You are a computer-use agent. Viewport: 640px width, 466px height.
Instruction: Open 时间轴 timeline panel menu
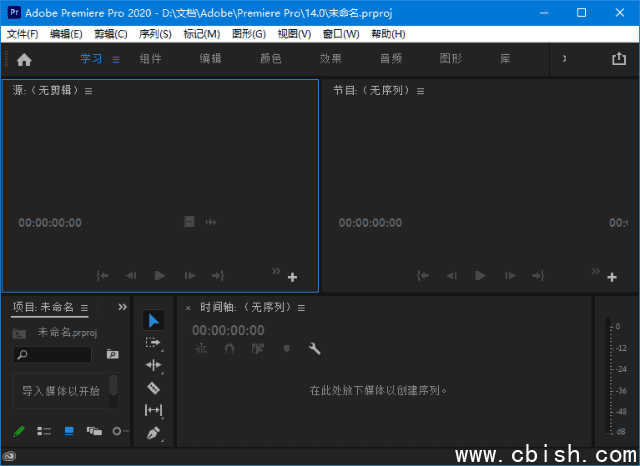pyautogui.click(x=301, y=308)
